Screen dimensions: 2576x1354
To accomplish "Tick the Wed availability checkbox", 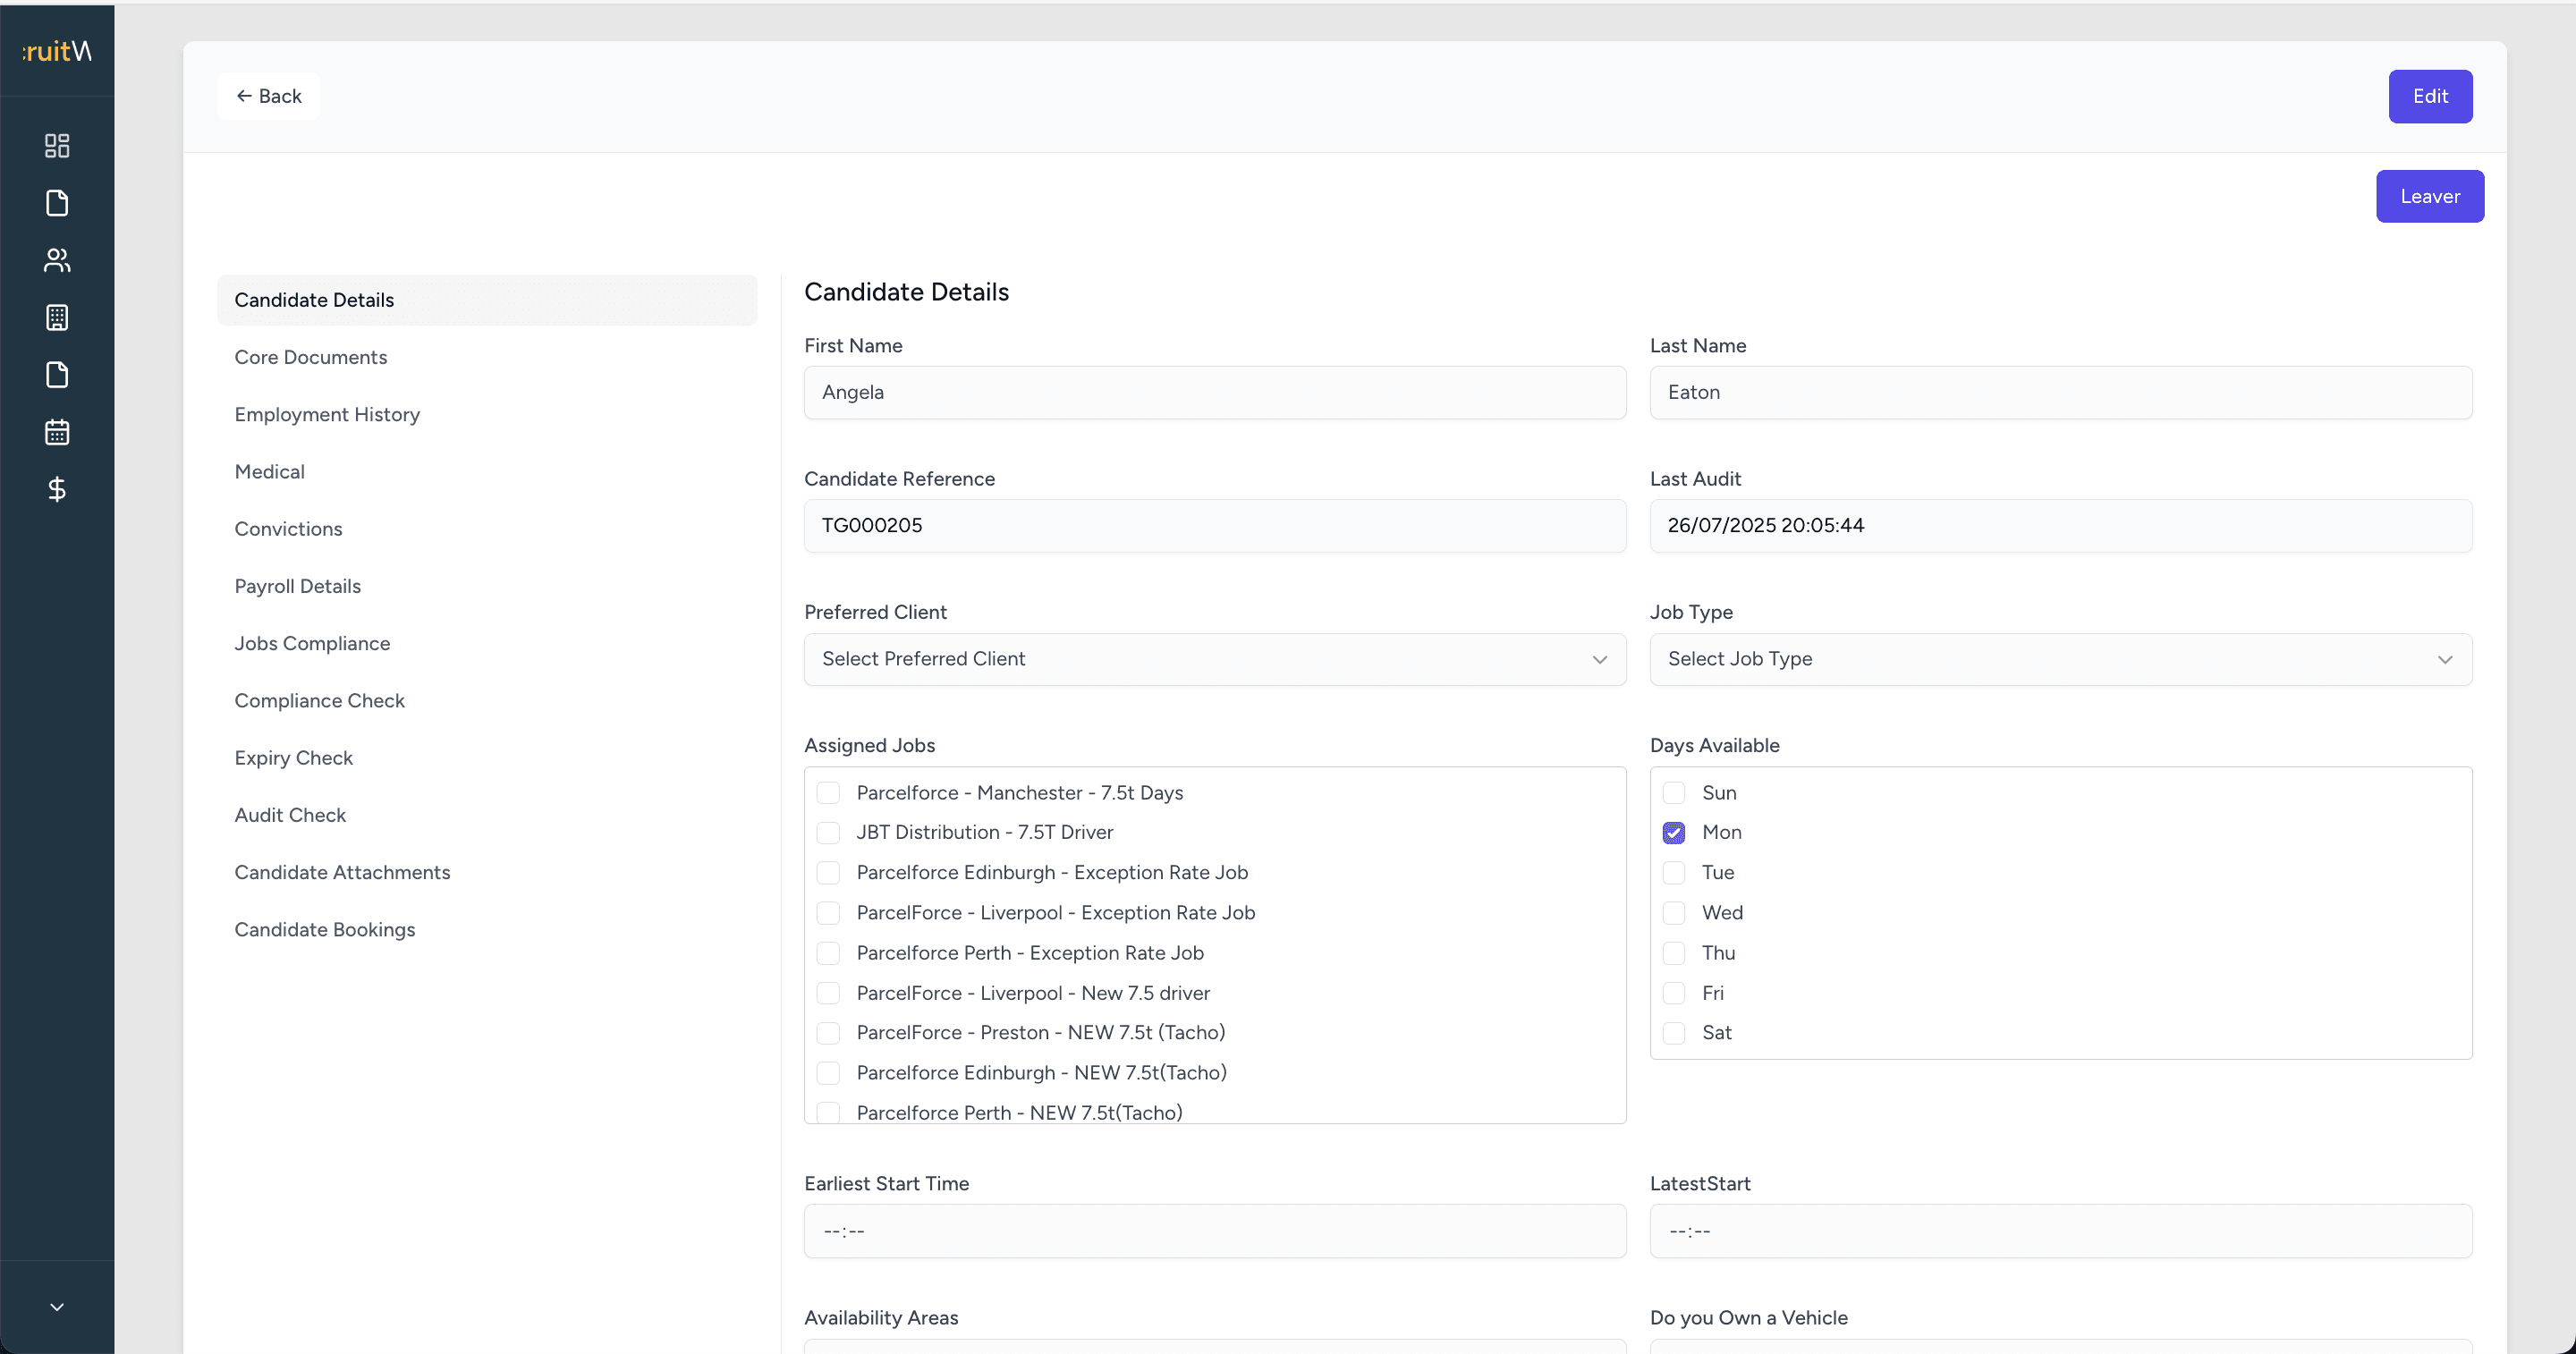I will pyautogui.click(x=1674, y=913).
